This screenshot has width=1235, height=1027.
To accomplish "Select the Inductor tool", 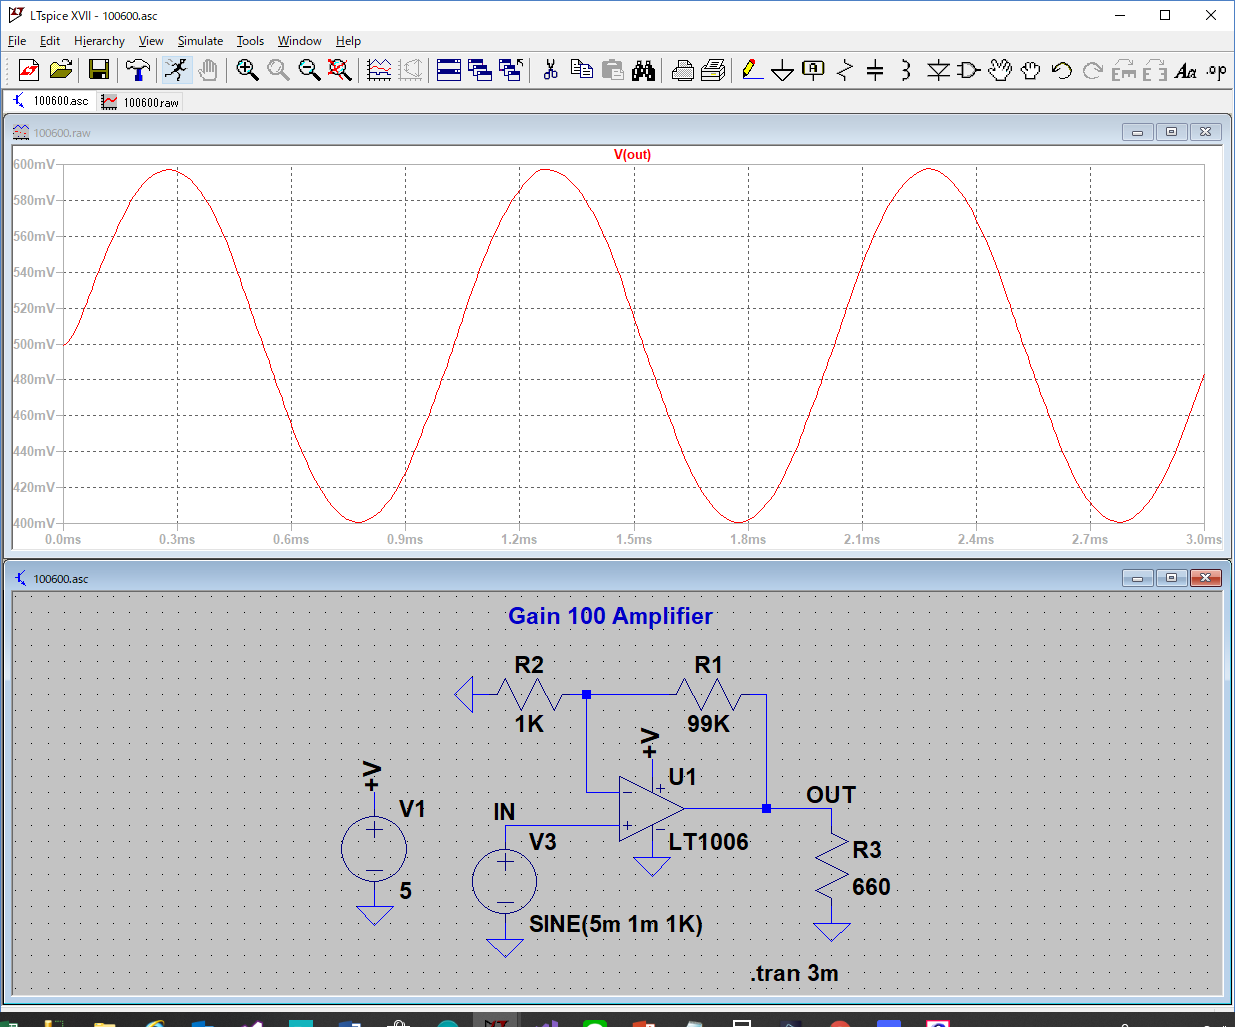I will tap(905, 70).
